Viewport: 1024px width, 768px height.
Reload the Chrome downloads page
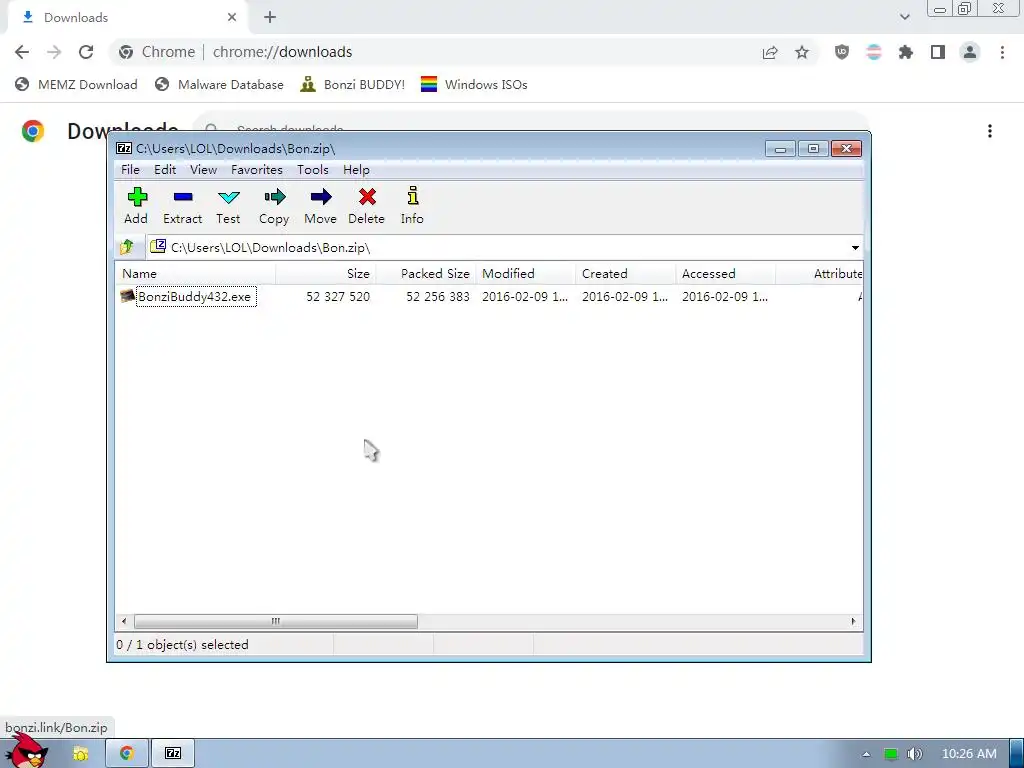click(x=86, y=52)
